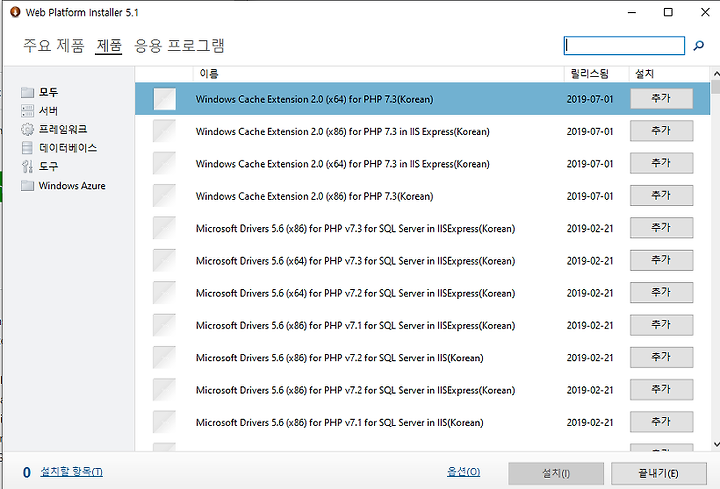Open the 응용 프로그램 tab
Screen dimensions: 720x489
[179, 45]
